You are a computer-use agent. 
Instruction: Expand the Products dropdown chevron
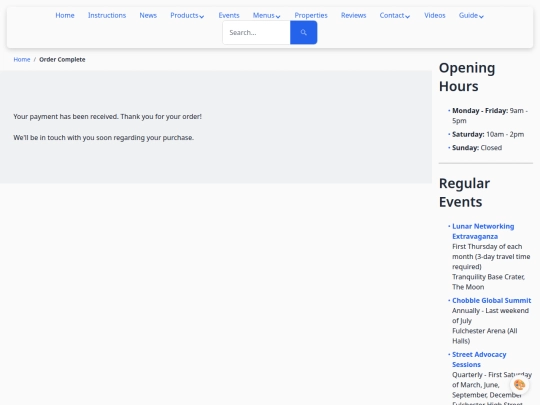(x=202, y=16)
